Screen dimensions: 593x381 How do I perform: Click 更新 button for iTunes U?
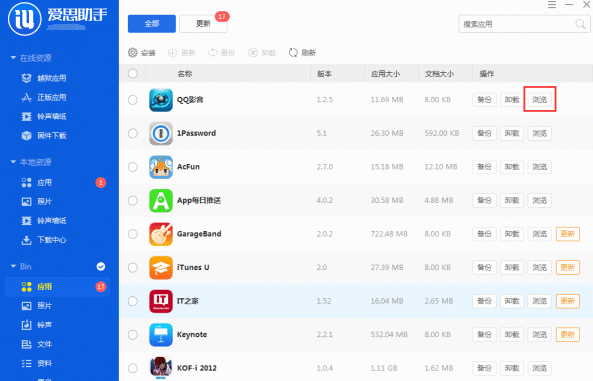[x=568, y=267]
